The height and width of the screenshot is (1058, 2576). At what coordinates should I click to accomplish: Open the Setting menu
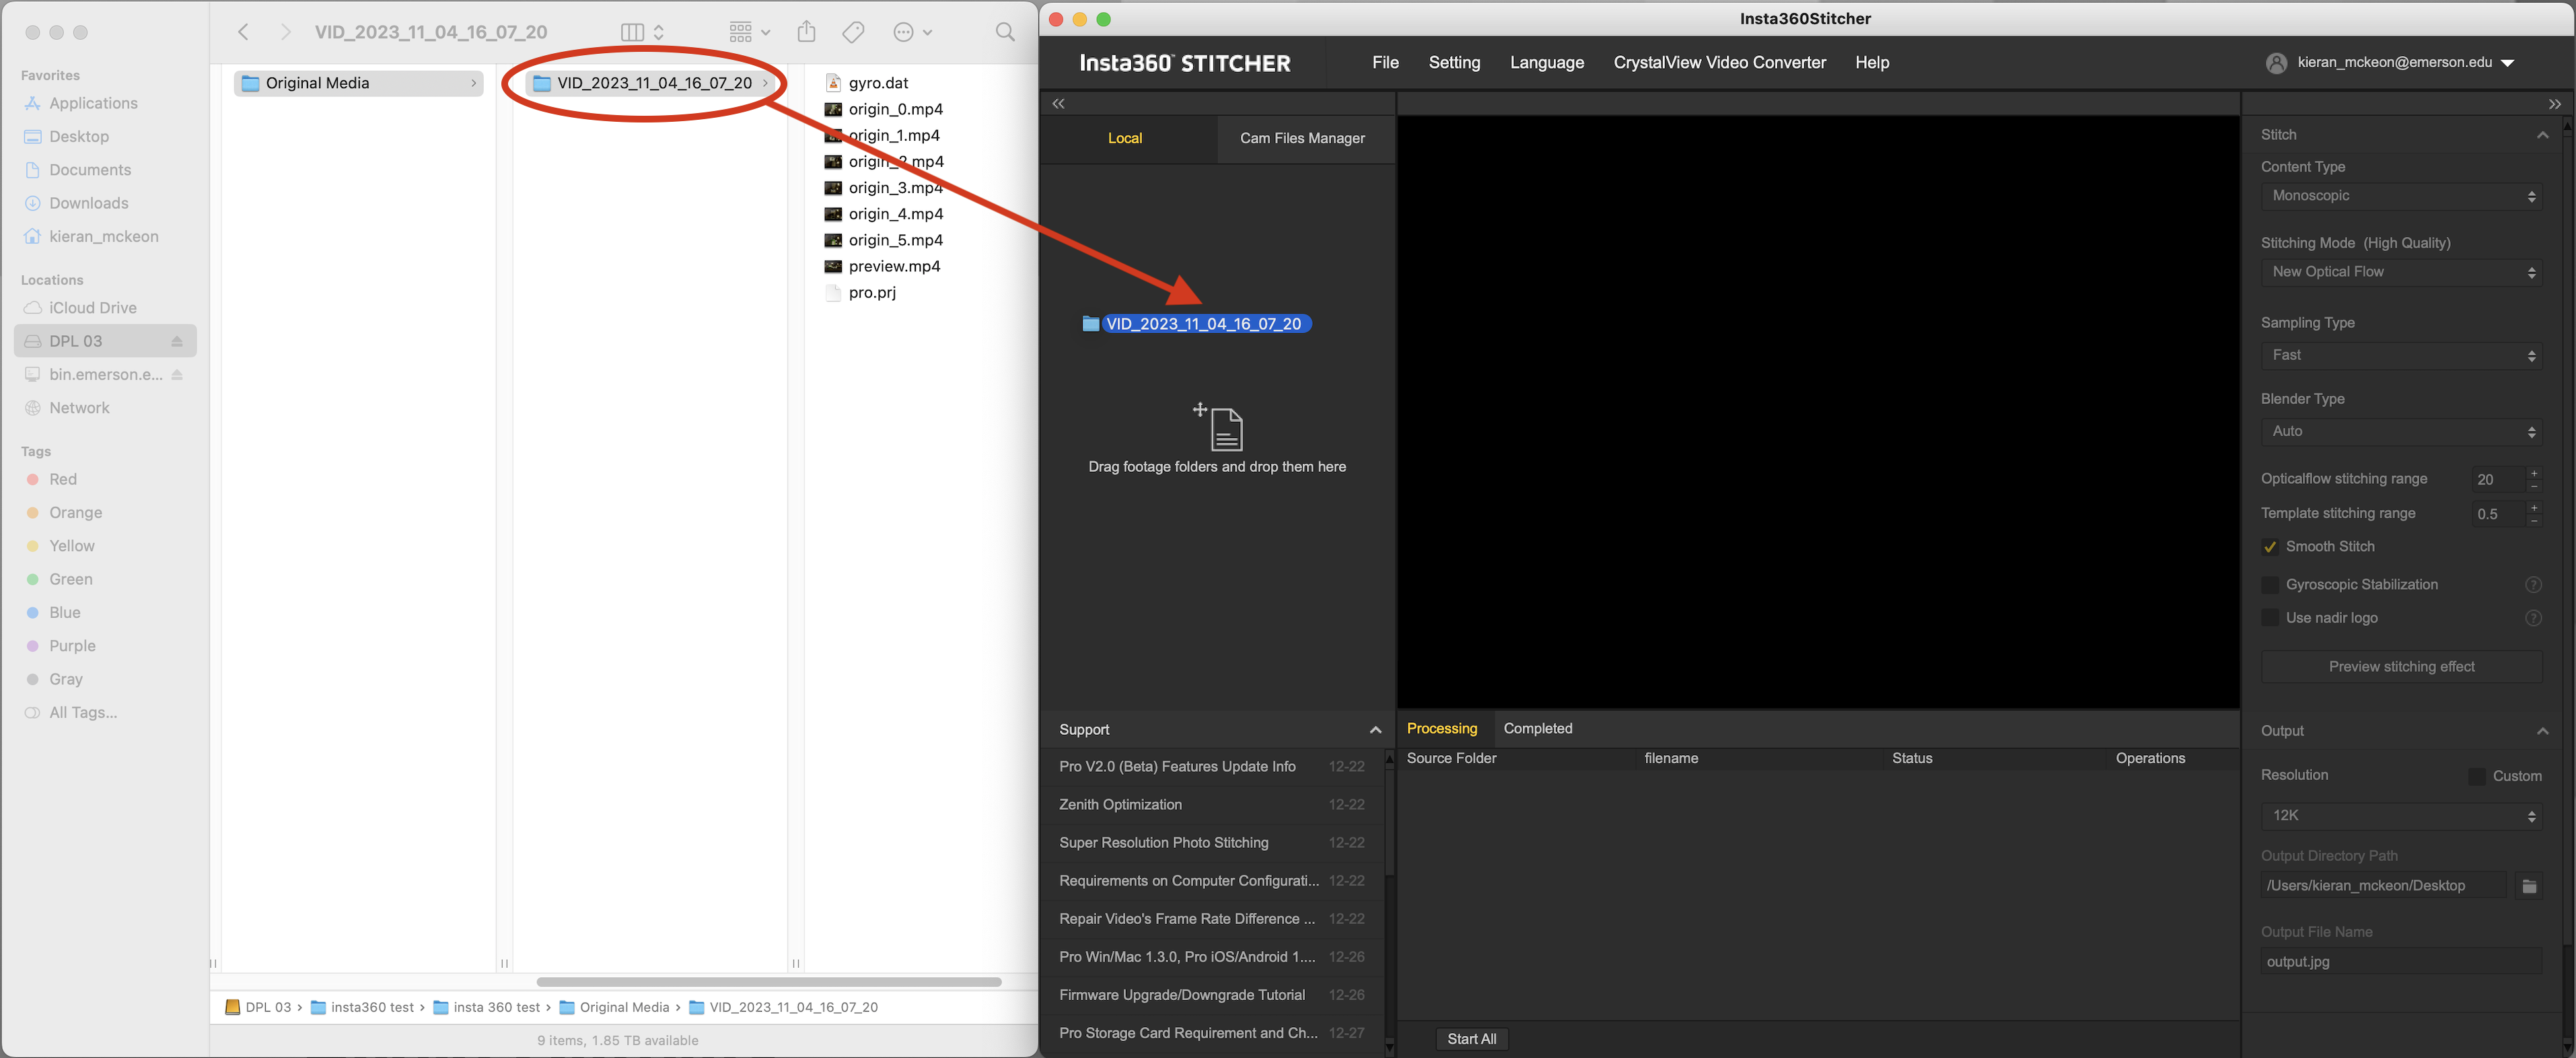[1454, 63]
